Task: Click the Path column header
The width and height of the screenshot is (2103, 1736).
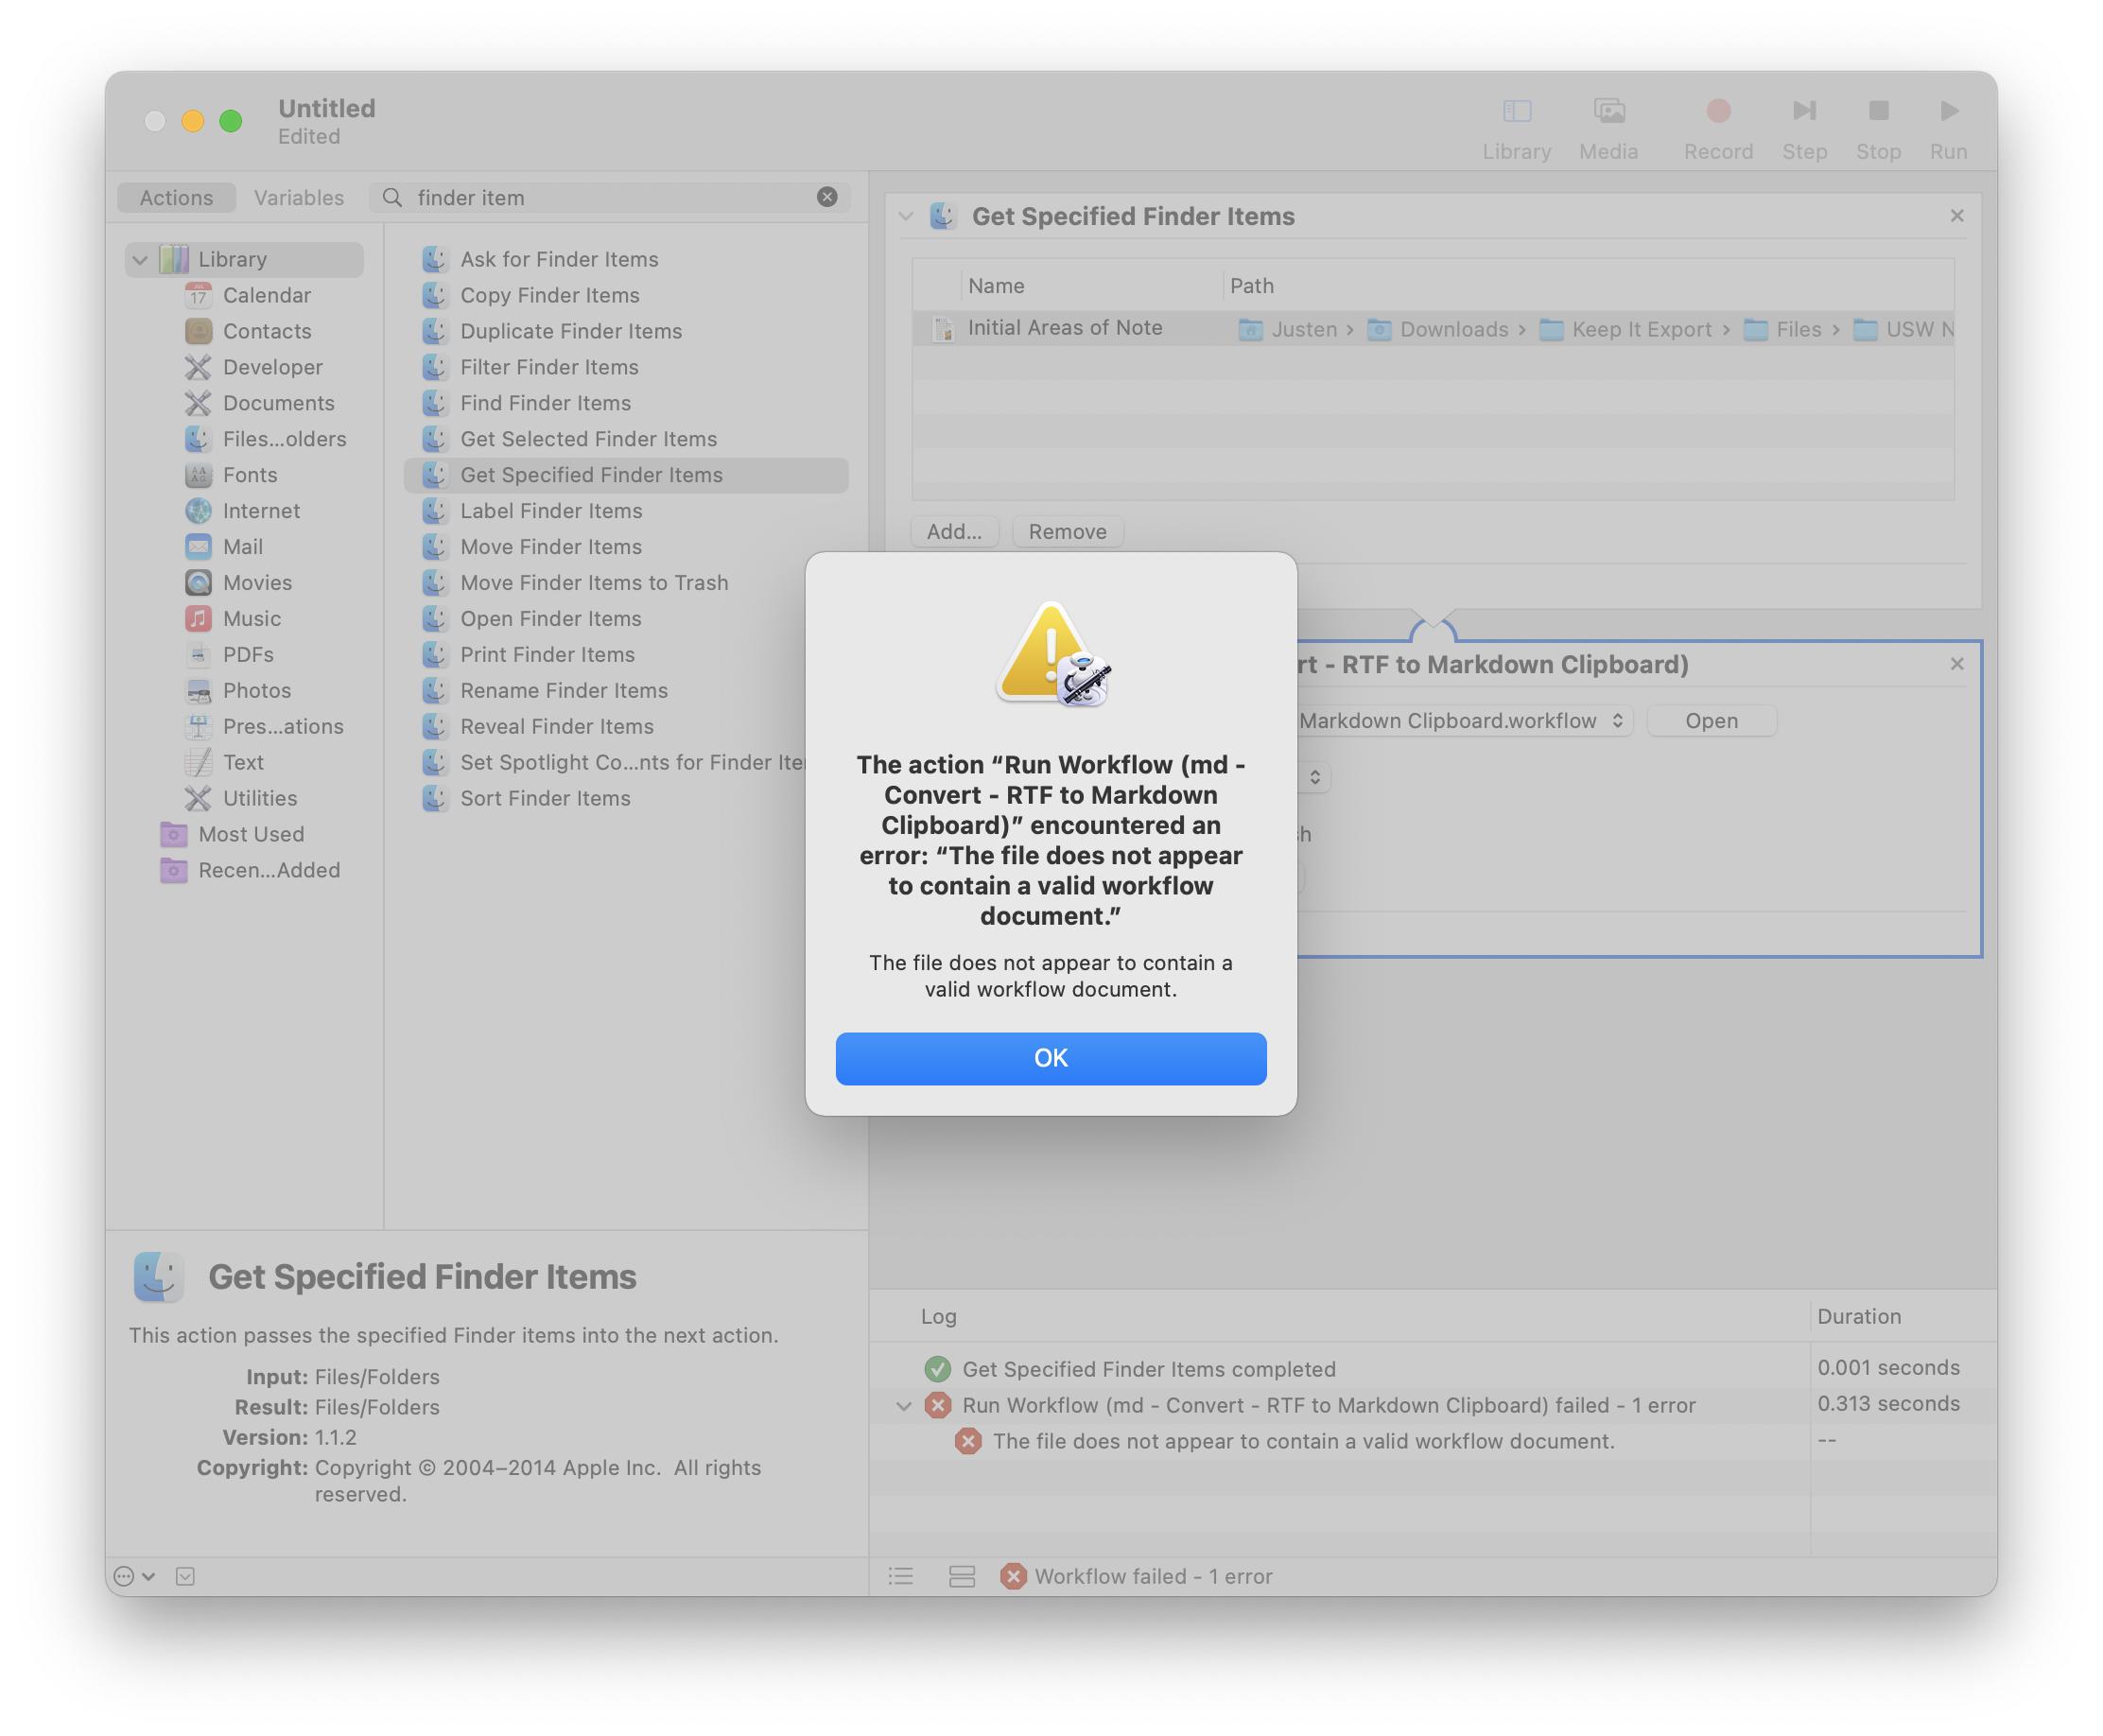Action: coord(1252,286)
